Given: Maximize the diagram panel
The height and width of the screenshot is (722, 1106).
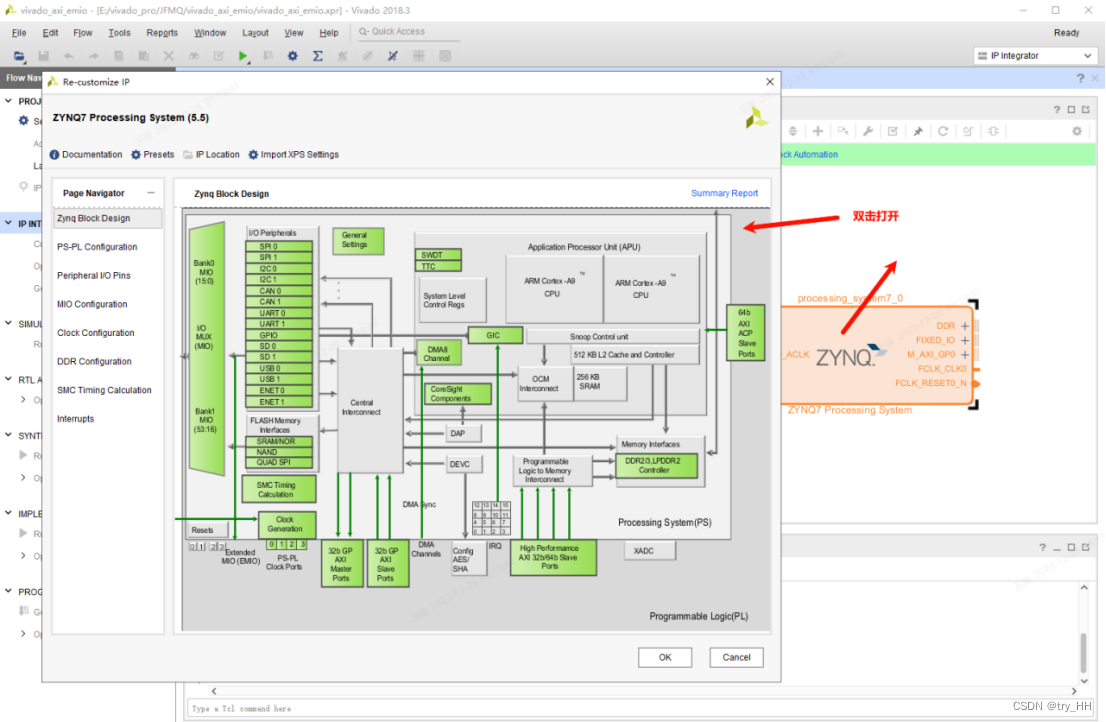Looking at the screenshot, I should click(x=1071, y=110).
